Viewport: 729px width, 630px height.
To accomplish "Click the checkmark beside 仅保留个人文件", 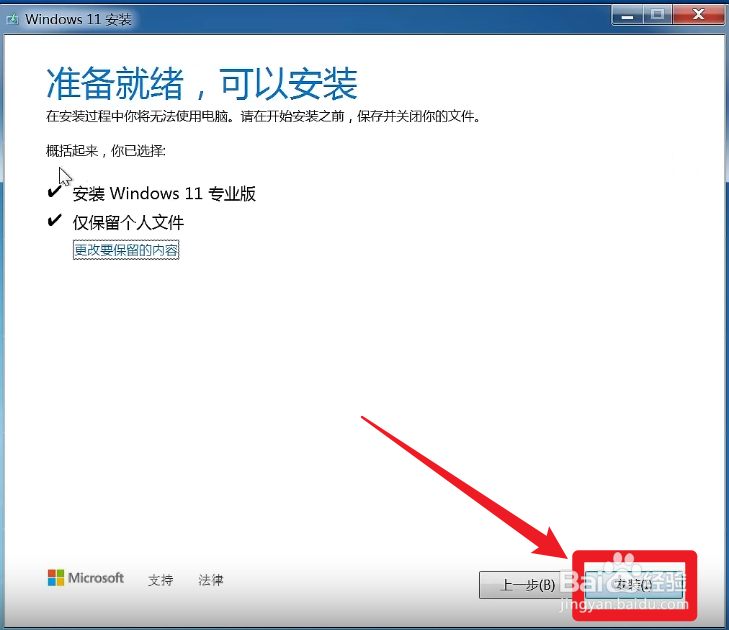I will (x=54, y=220).
